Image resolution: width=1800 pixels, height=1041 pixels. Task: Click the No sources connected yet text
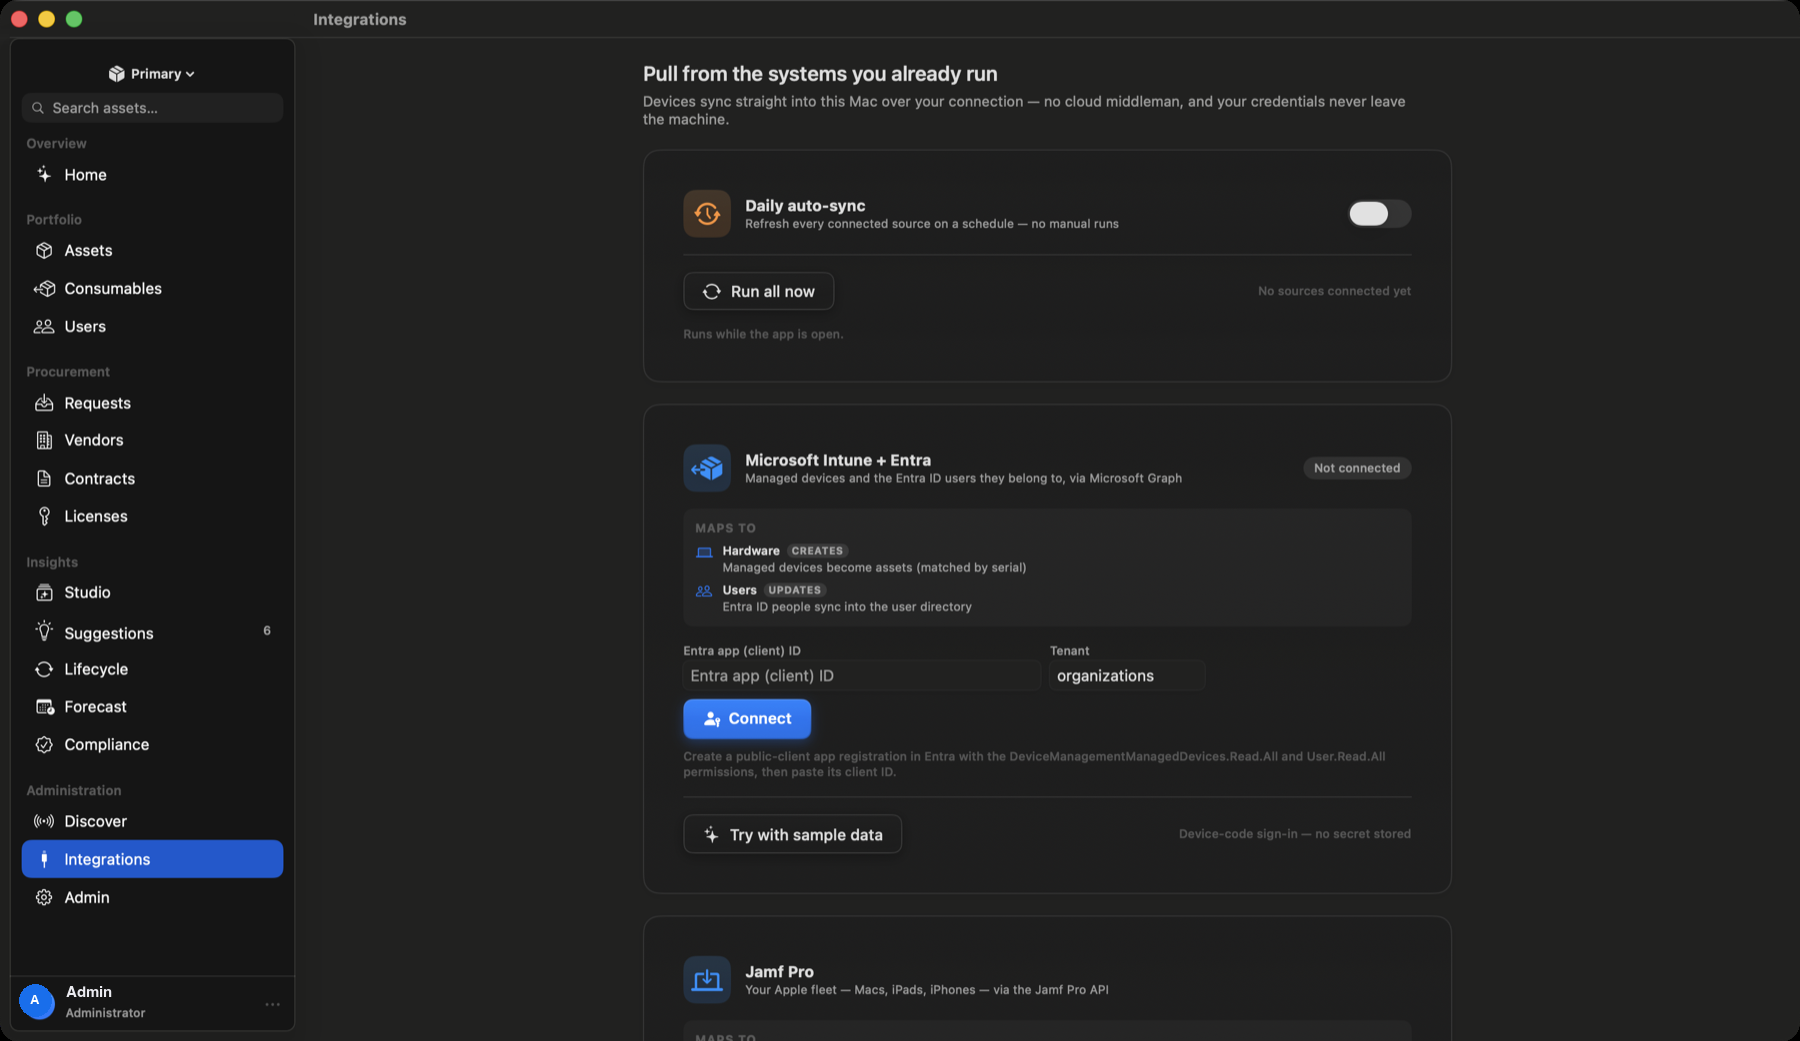pos(1334,291)
